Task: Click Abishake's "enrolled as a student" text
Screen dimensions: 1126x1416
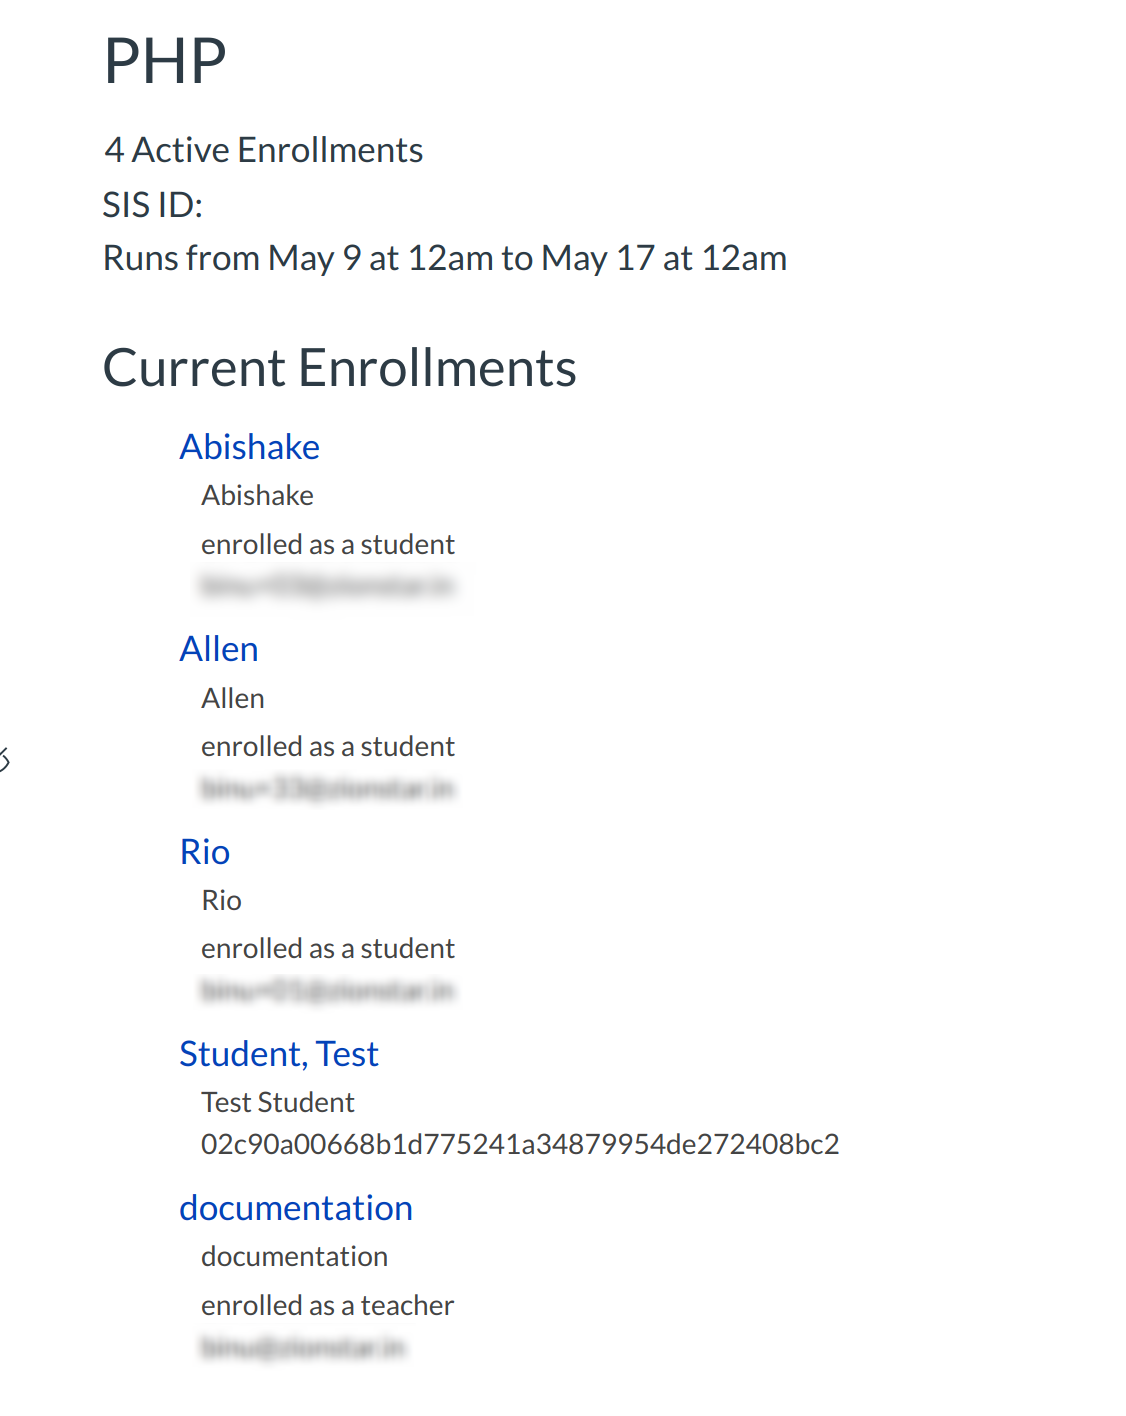Action: (x=327, y=545)
